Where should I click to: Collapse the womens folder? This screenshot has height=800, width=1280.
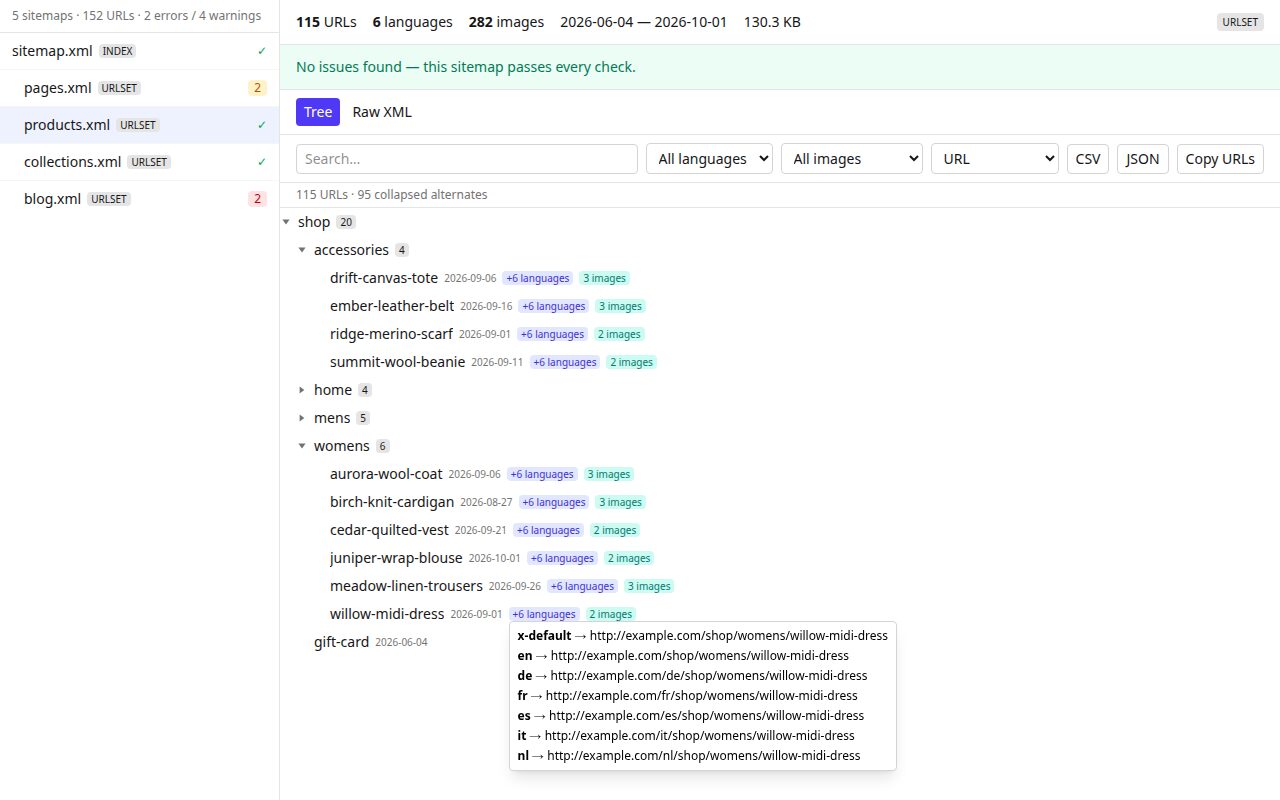(302, 446)
